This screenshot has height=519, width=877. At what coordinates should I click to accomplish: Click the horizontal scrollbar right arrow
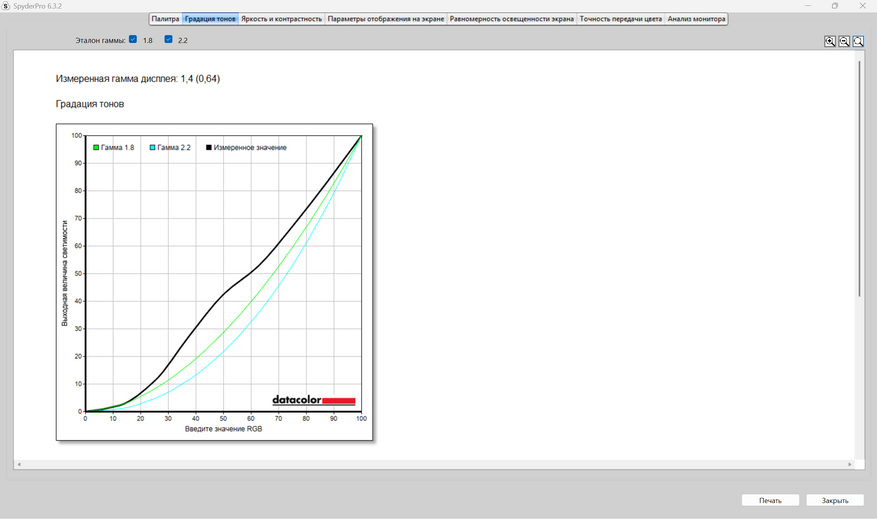pos(850,464)
